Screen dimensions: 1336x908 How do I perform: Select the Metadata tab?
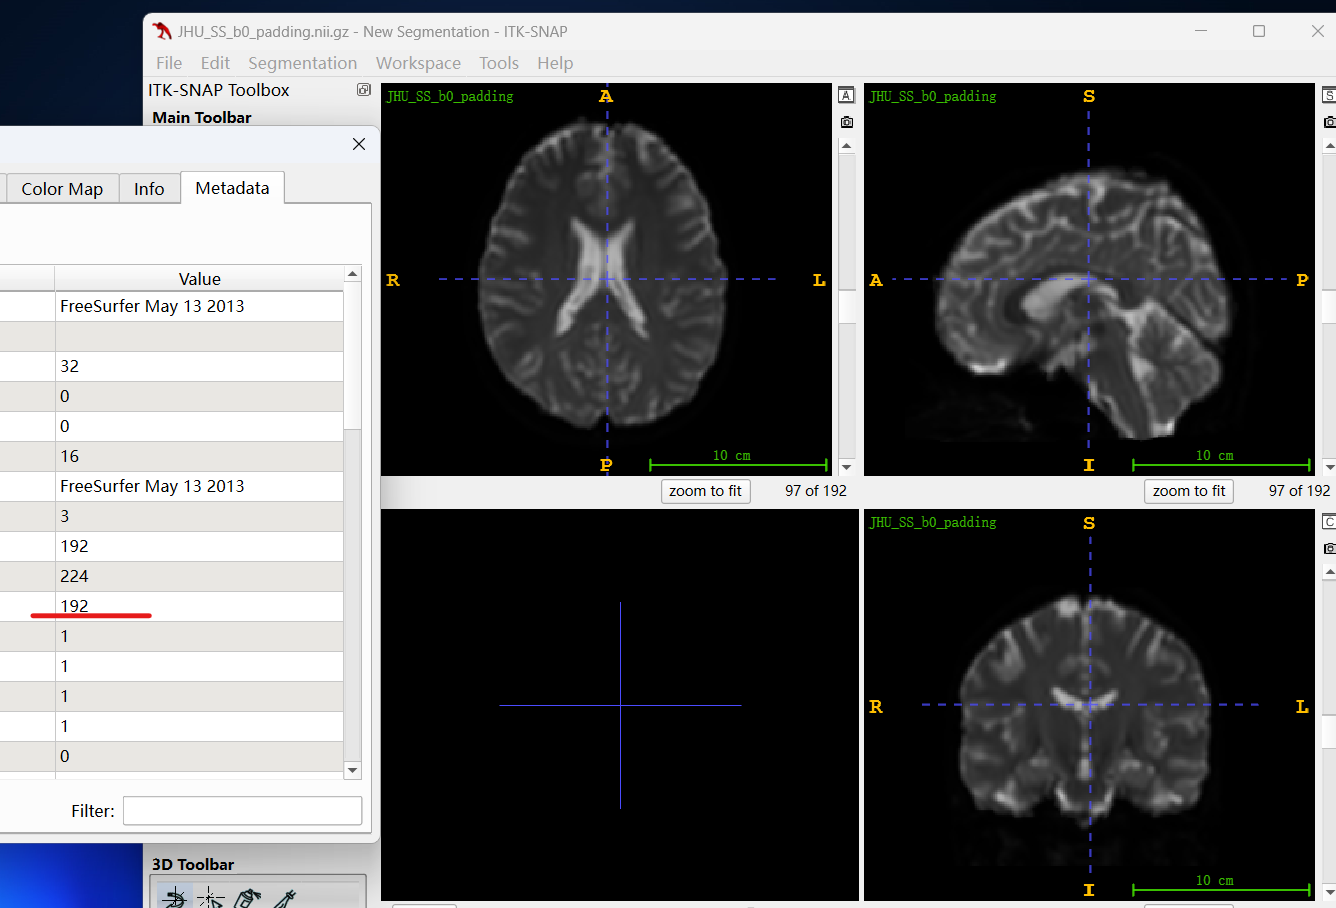pos(232,188)
